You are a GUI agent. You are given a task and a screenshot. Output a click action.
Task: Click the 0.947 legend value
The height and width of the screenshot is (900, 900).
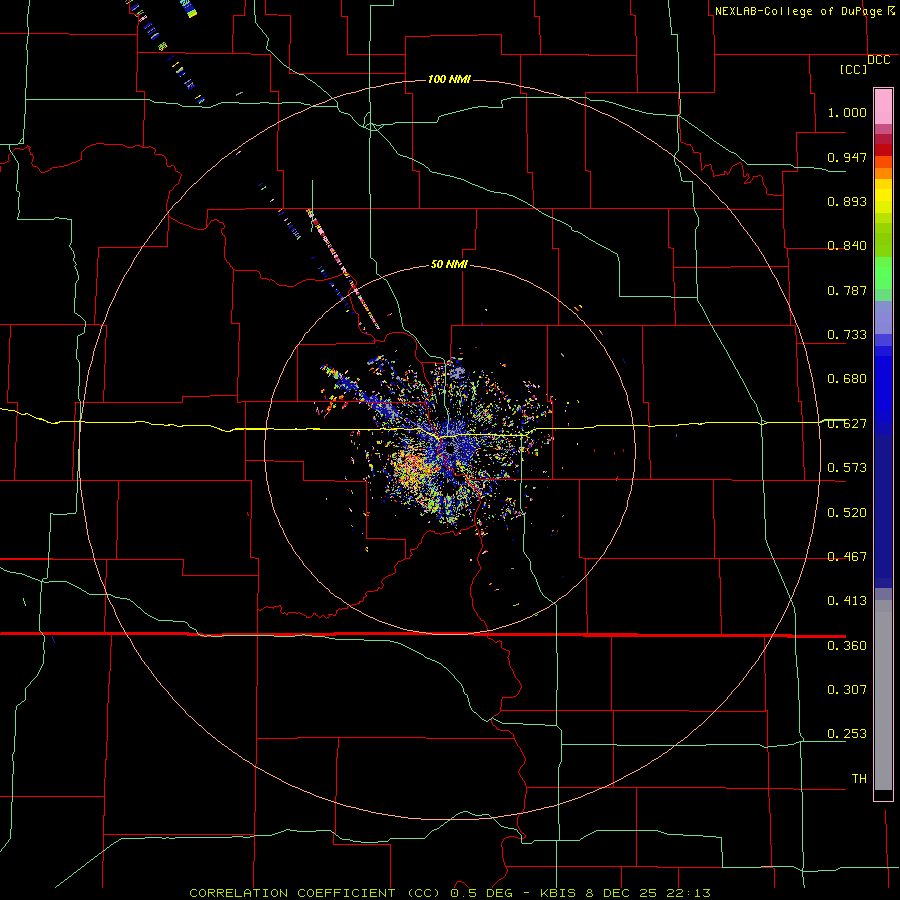coord(847,157)
